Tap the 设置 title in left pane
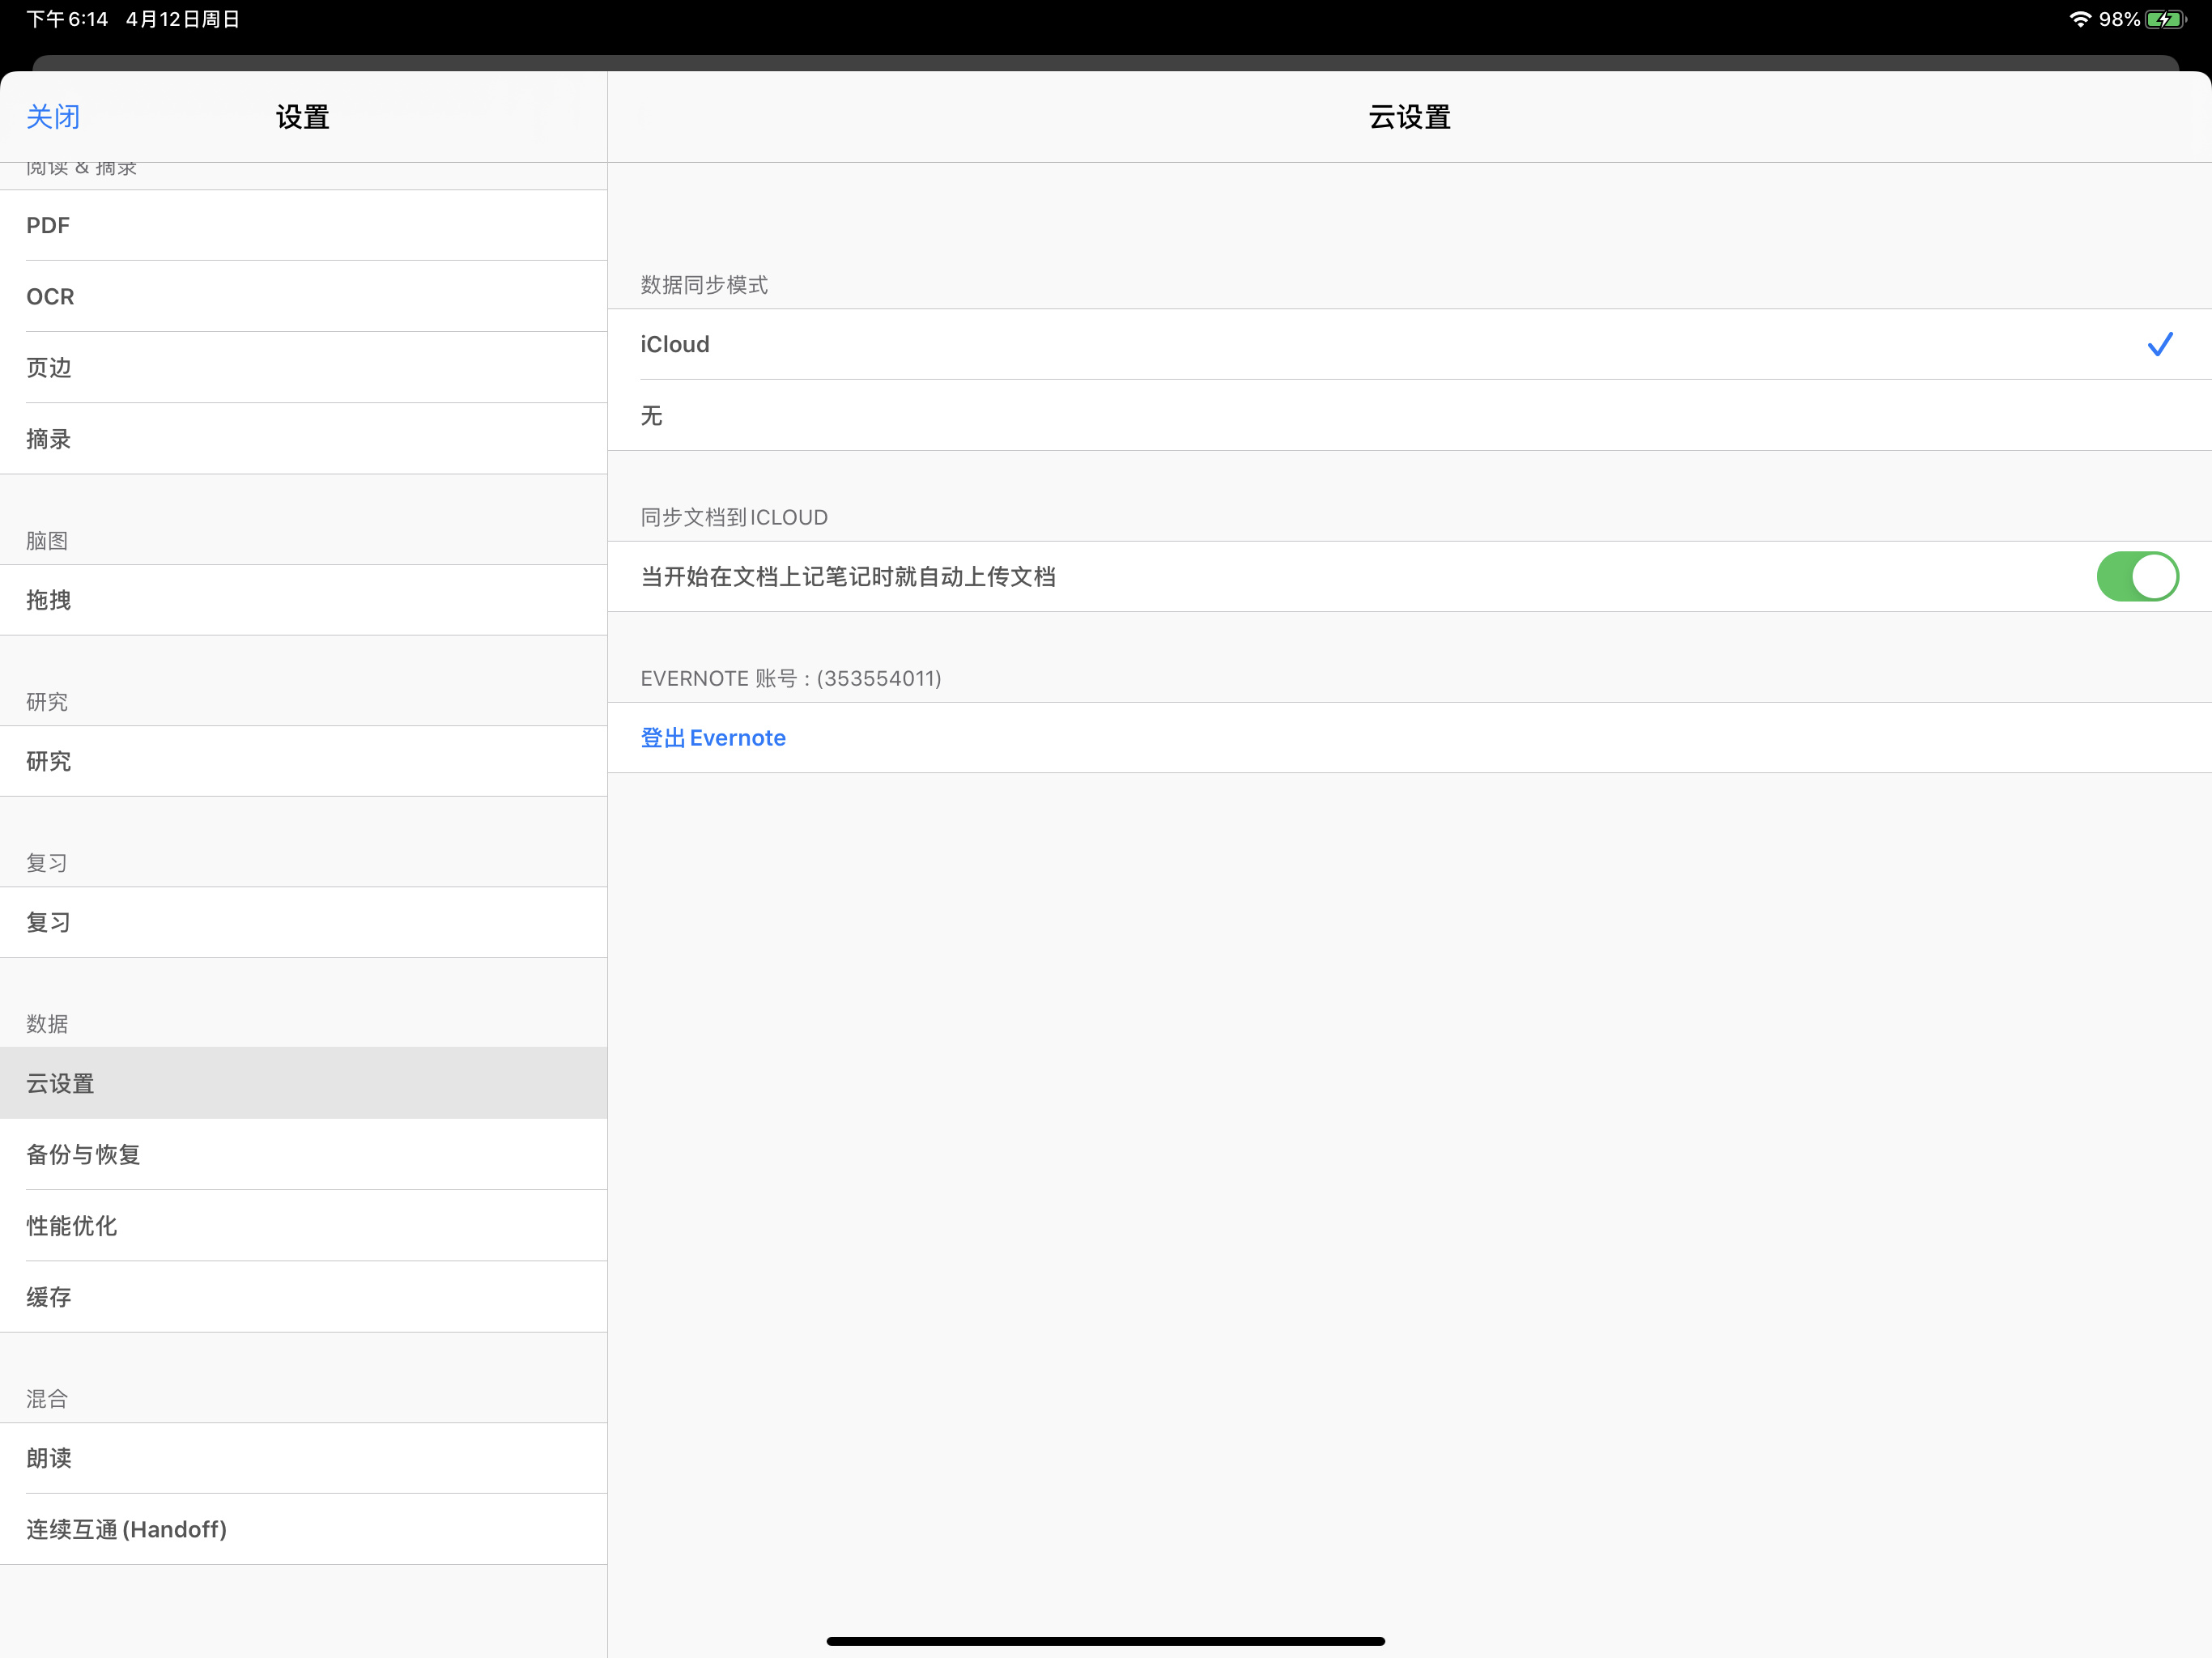The image size is (2212, 1658). (x=303, y=117)
